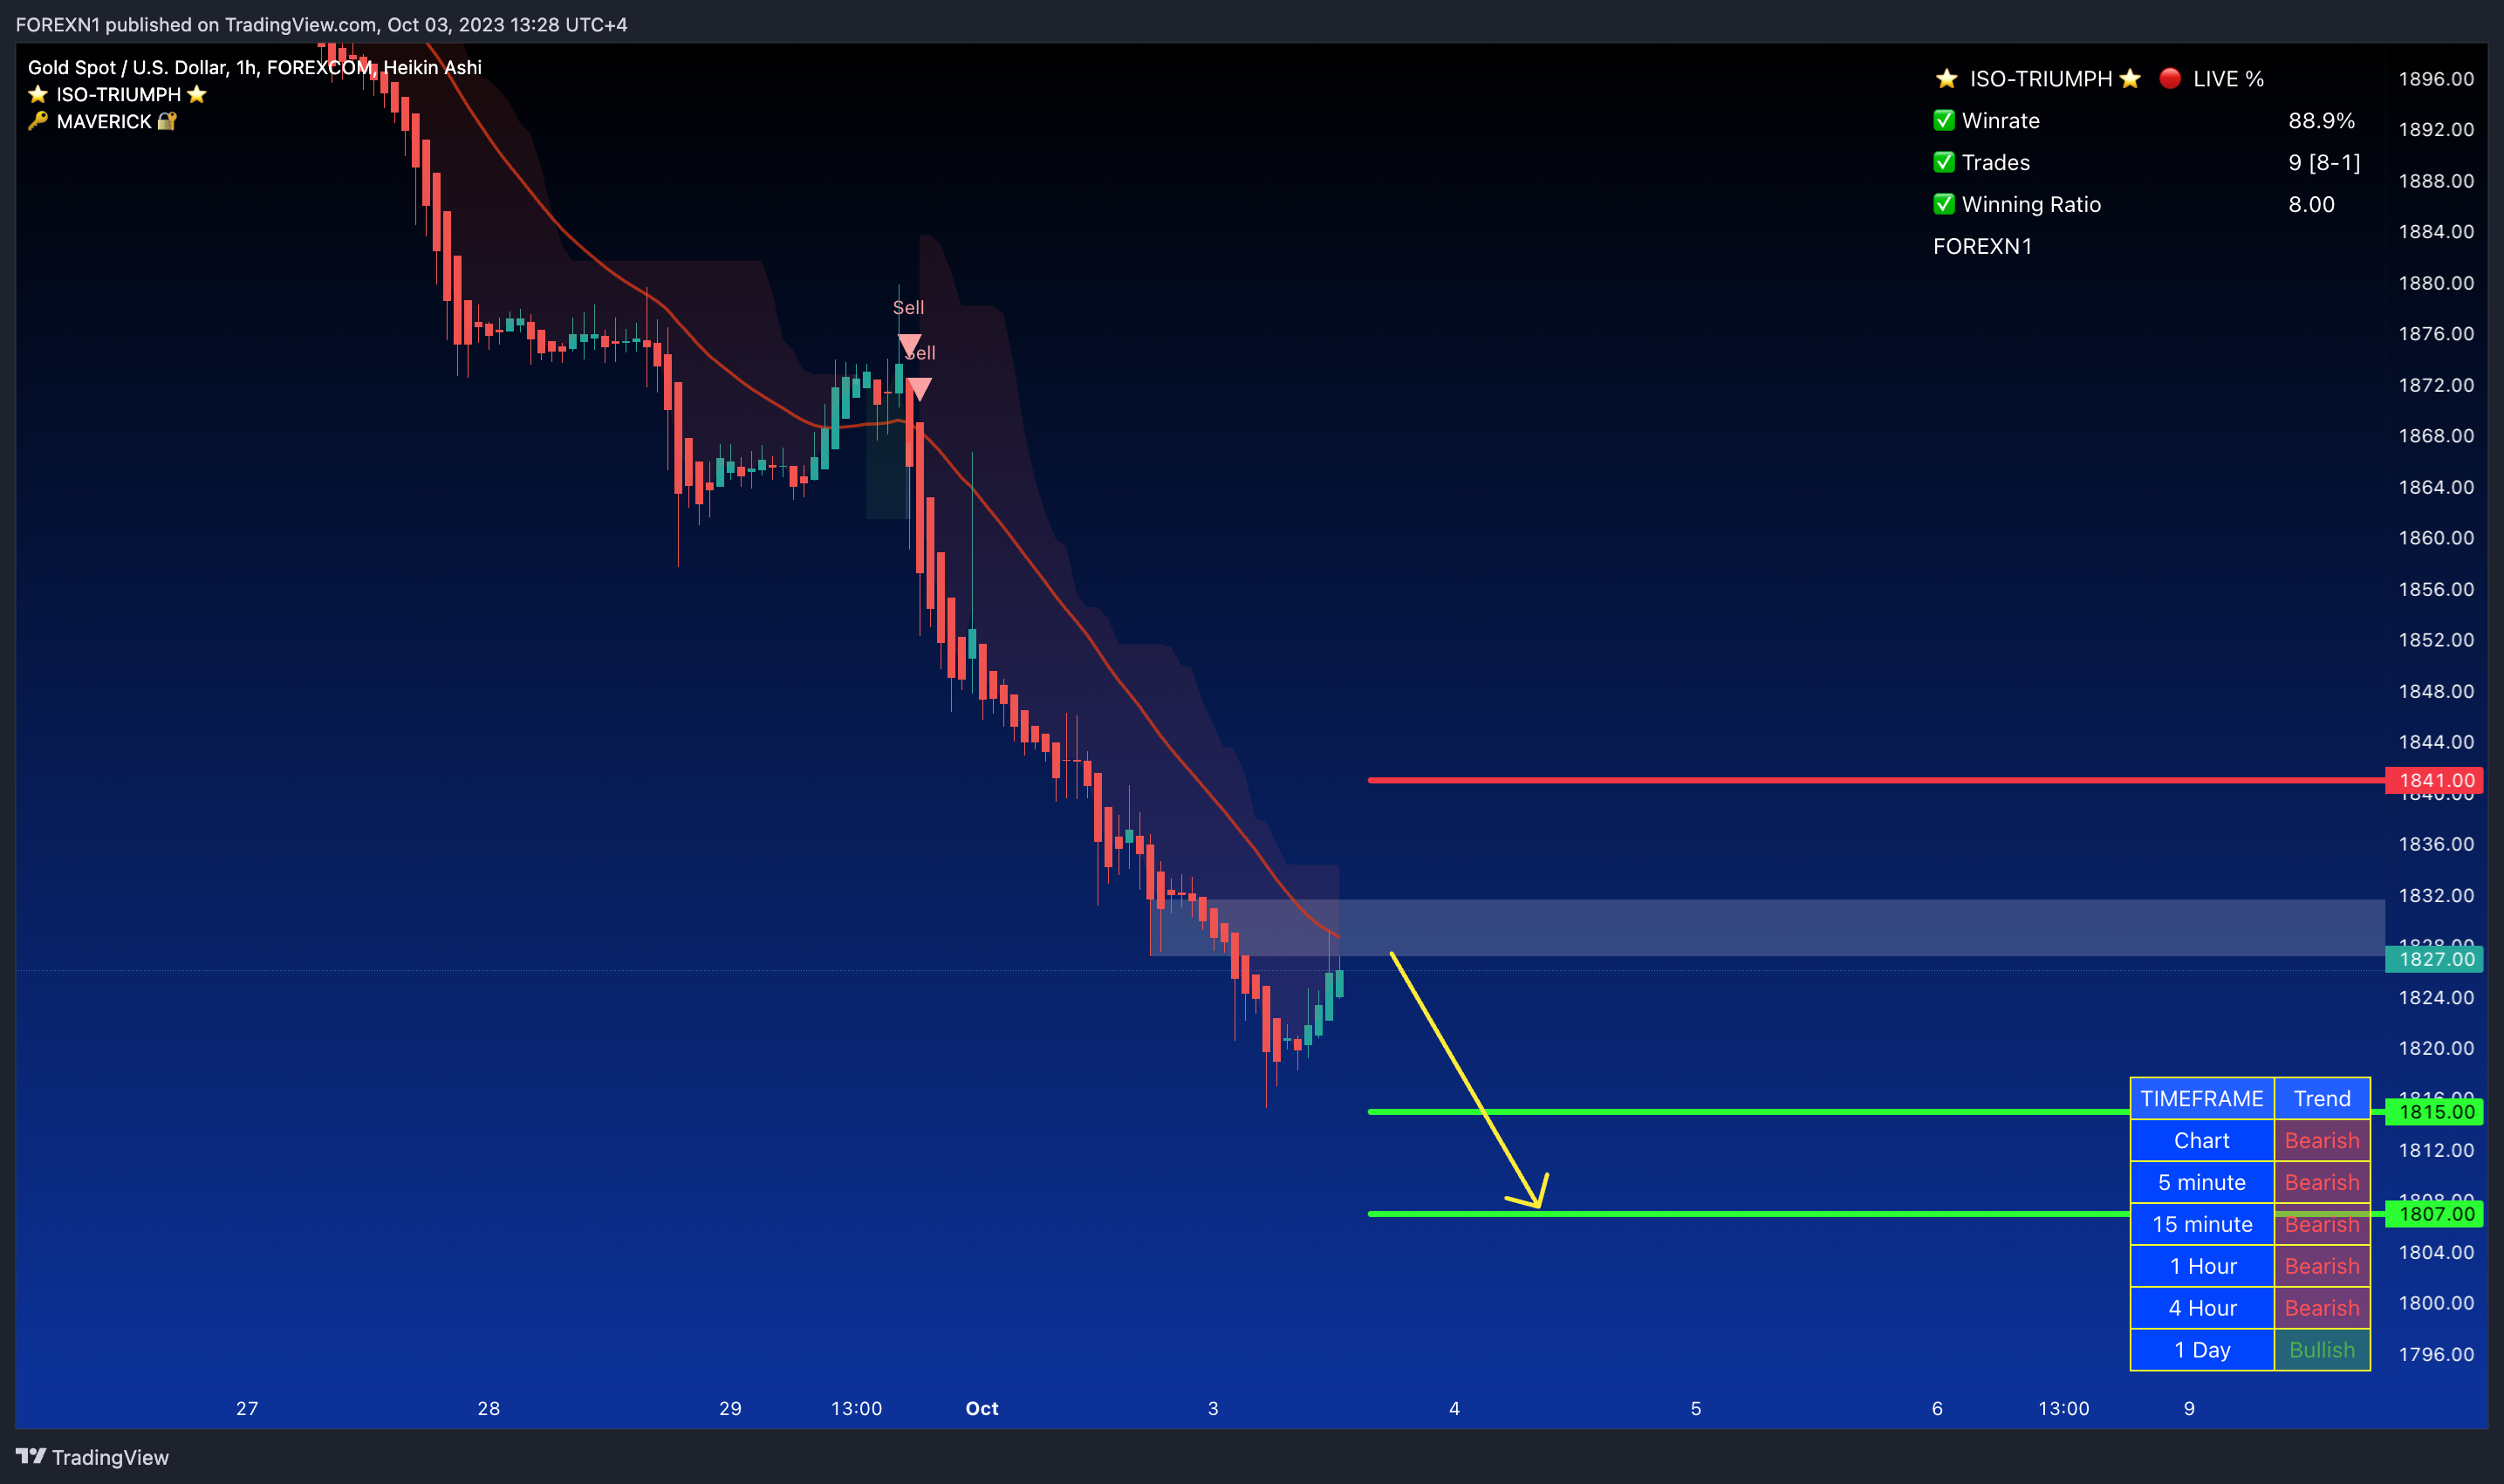Click the 4 Hour Bearish trend cell
The width and height of the screenshot is (2504, 1484).
click(2322, 1308)
